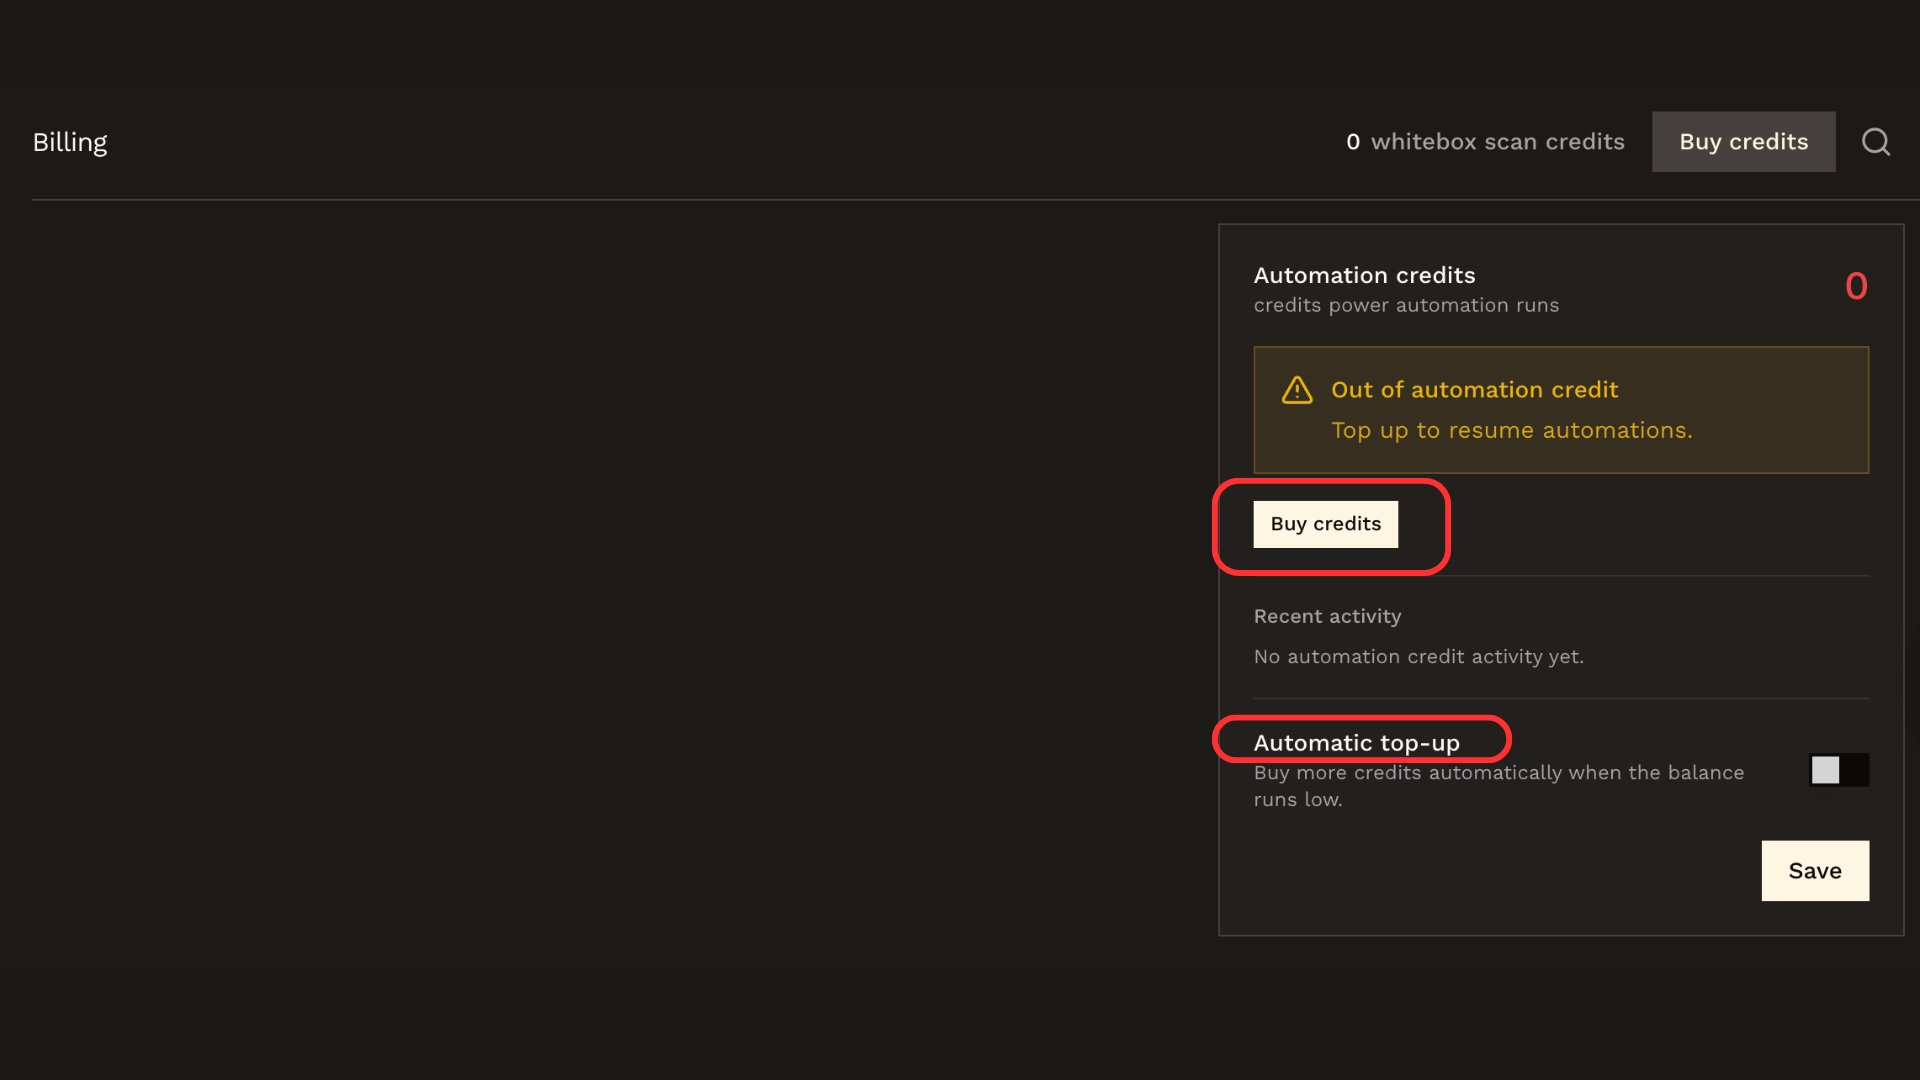This screenshot has width=1920, height=1080.
Task: Click "Top up to resume automations." text
Action: tap(1511, 431)
